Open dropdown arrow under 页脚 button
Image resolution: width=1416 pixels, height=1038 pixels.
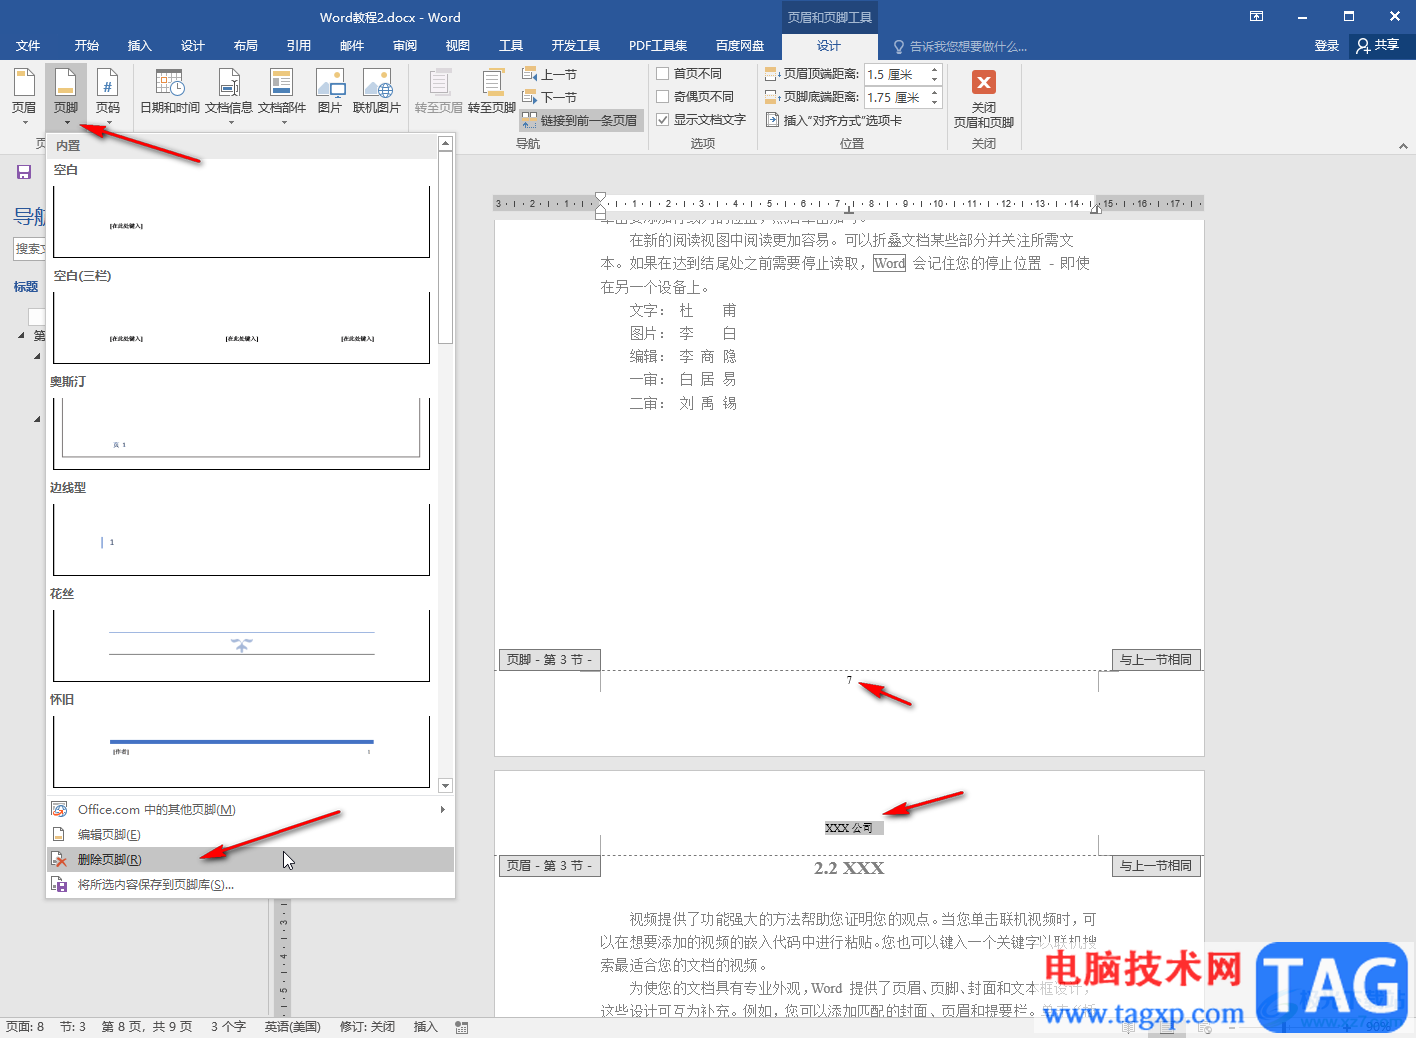(66, 123)
